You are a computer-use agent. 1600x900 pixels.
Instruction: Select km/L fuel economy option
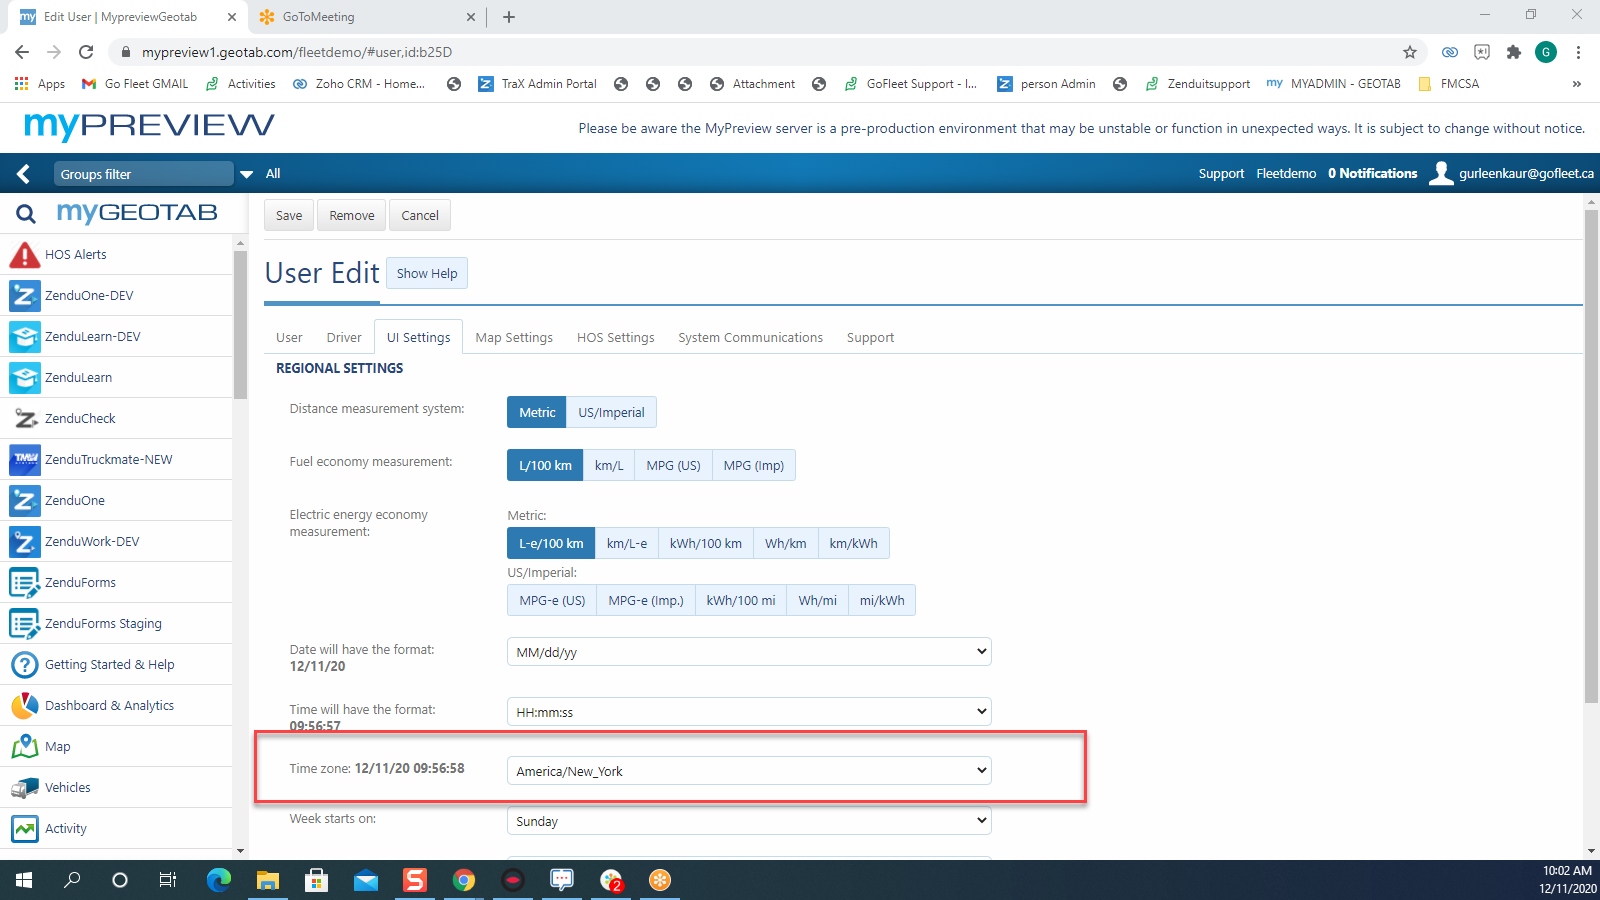[x=609, y=465]
